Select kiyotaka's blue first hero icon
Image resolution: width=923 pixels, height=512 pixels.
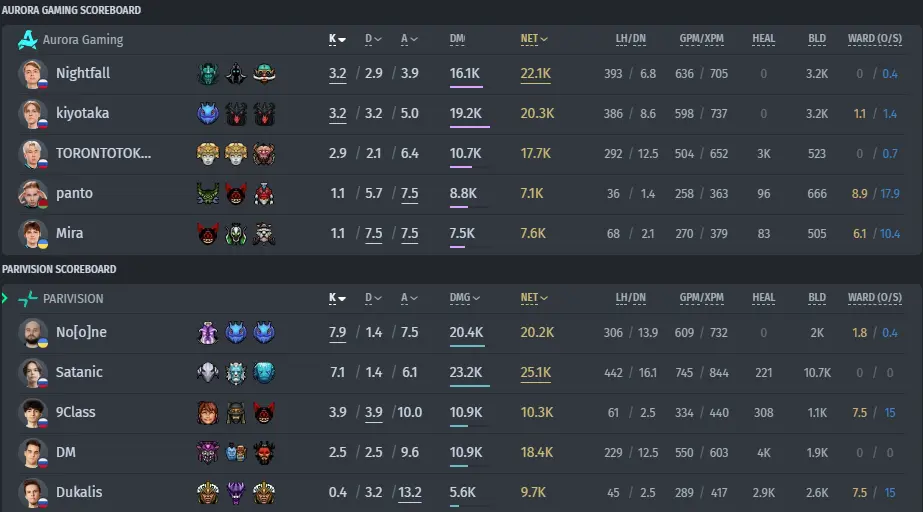(x=208, y=114)
